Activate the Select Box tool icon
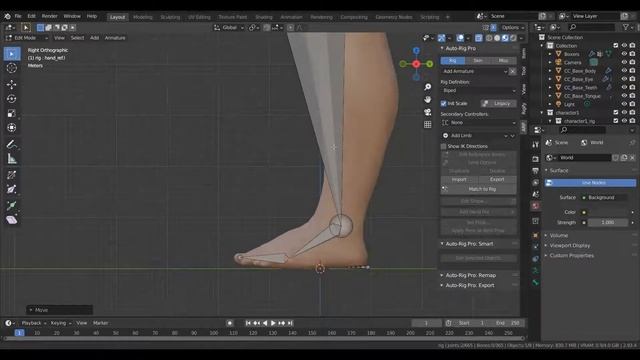640x360 pixels. click(x=11, y=54)
